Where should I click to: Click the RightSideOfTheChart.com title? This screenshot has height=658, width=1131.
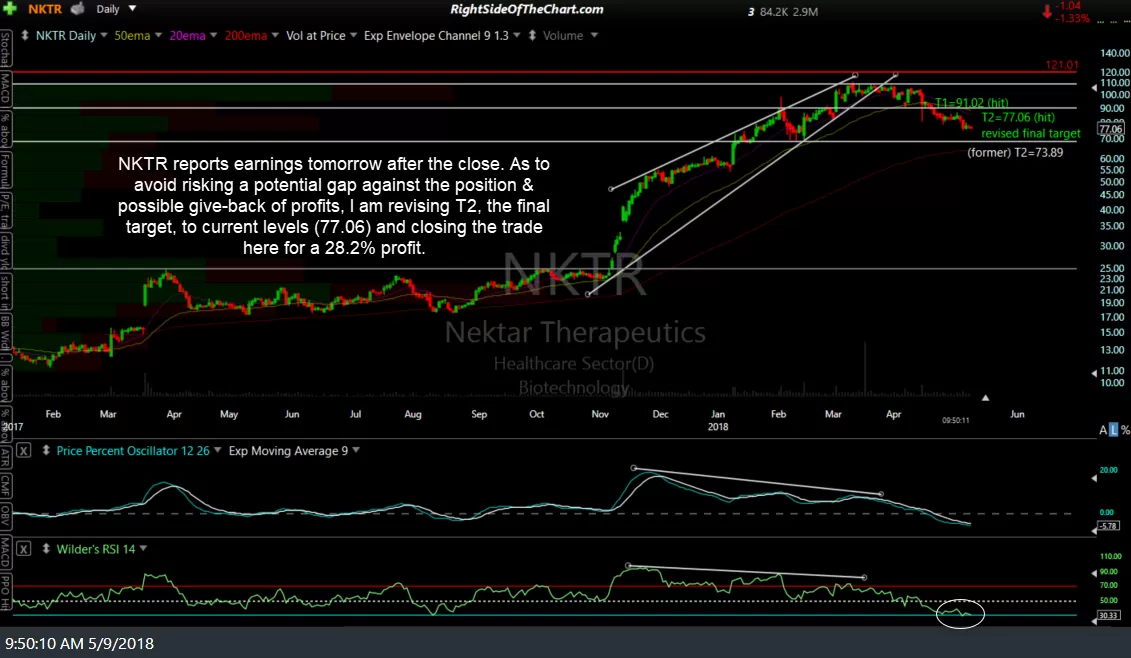pyautogui.click(x=527, y=9)
